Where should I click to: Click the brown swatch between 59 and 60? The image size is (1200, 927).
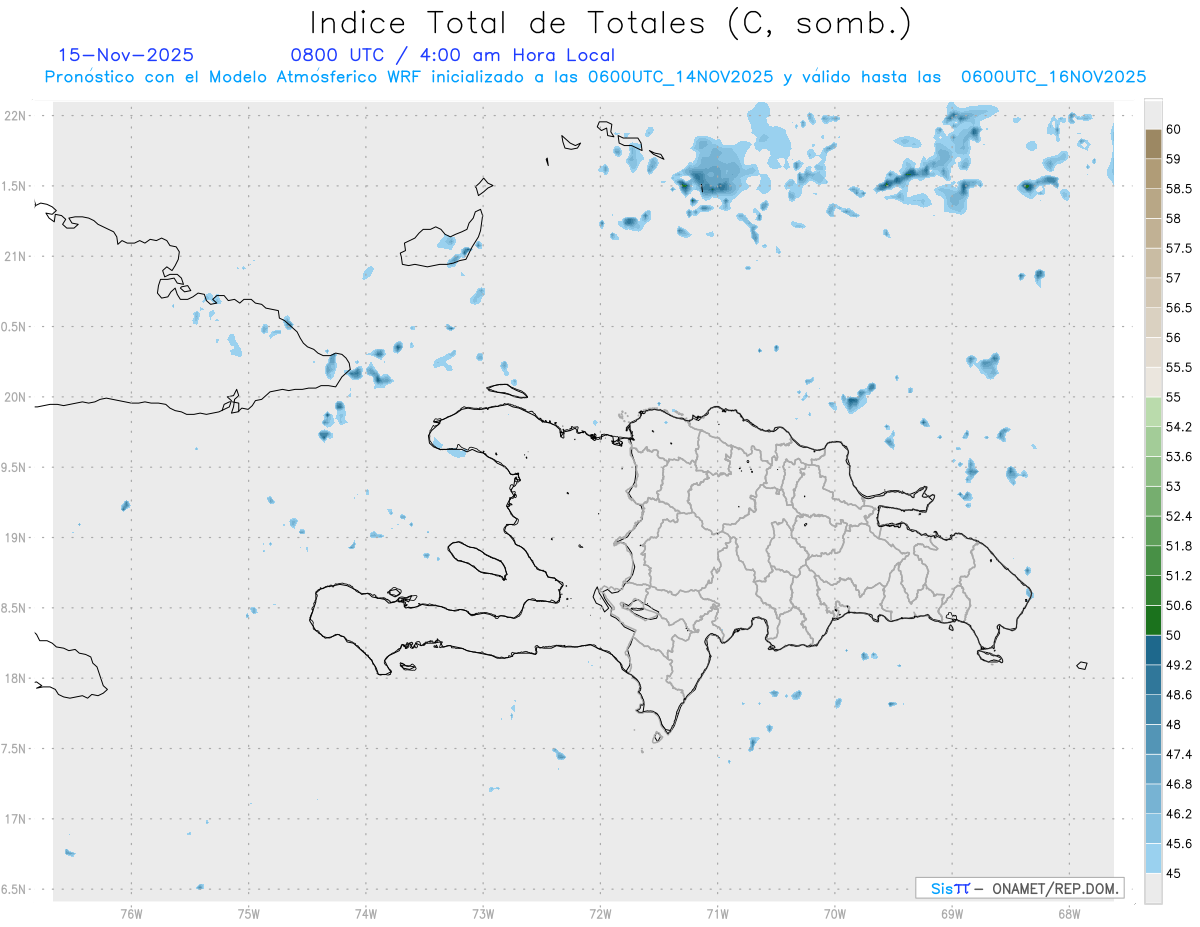point(1153,144)
